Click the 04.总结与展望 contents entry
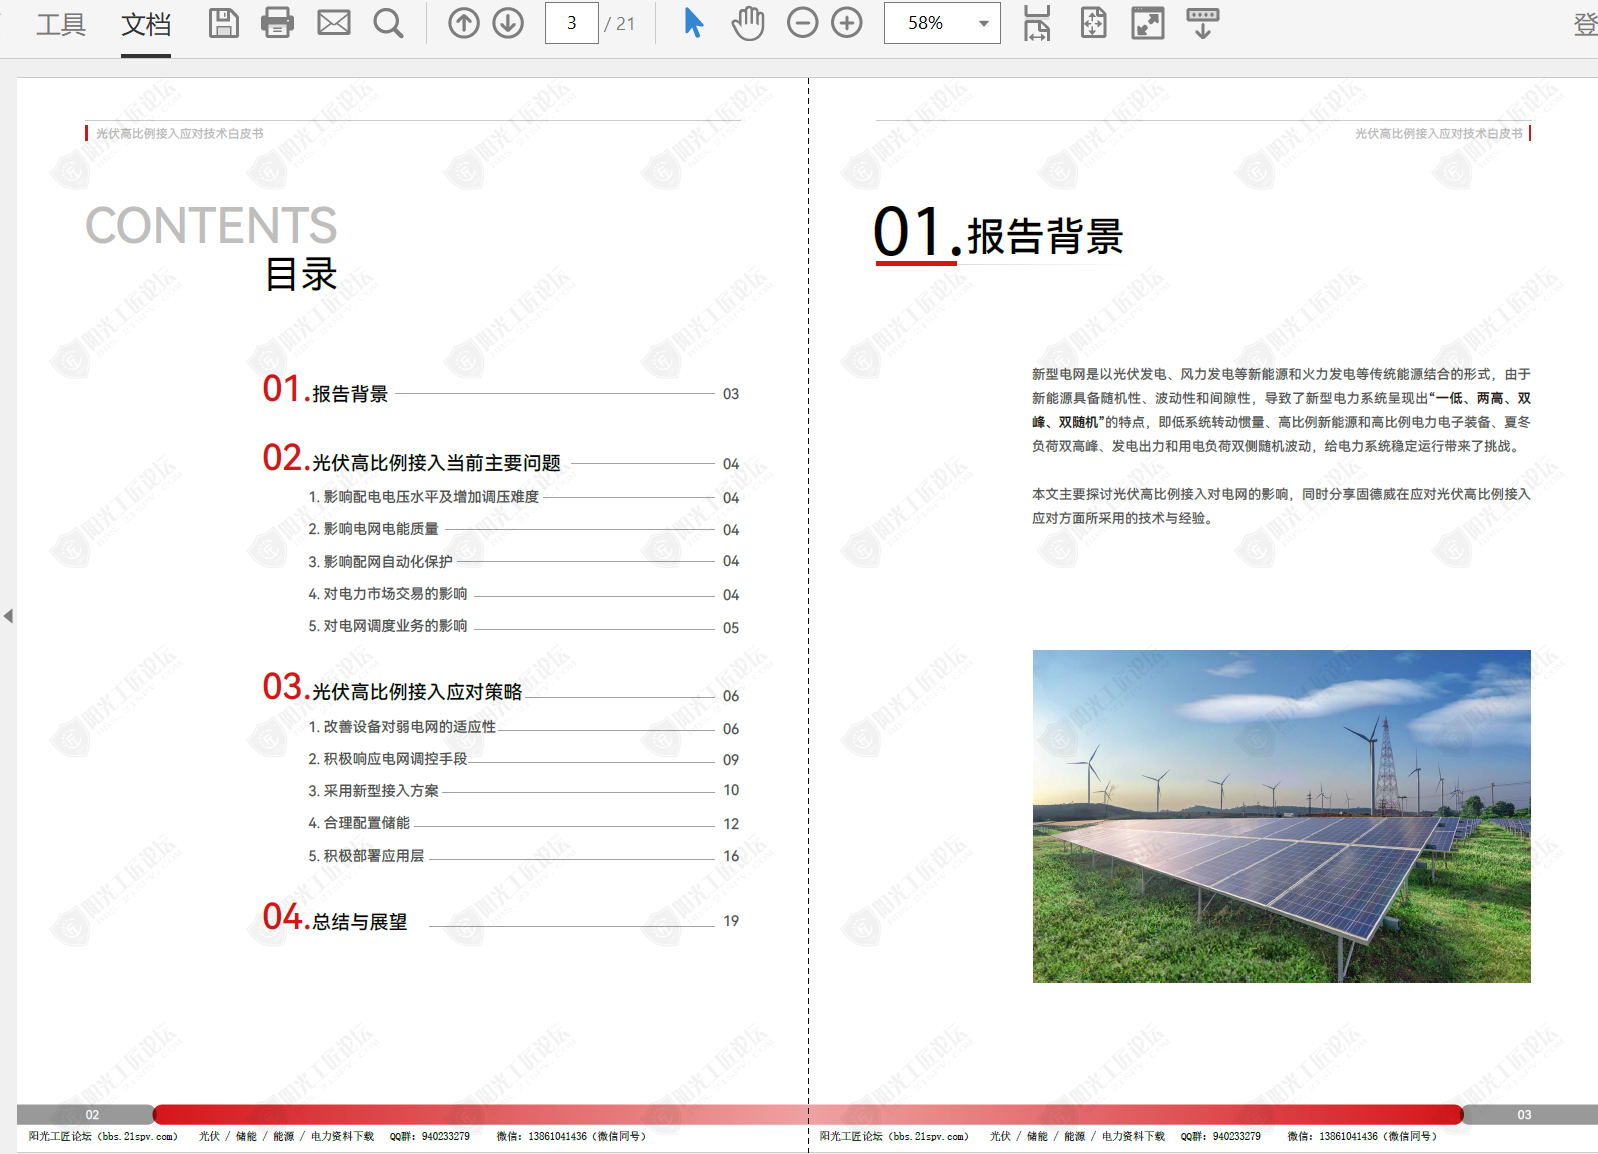Image resolution: width=1598 pixels, height=1154 pixels. click(335, 918)
